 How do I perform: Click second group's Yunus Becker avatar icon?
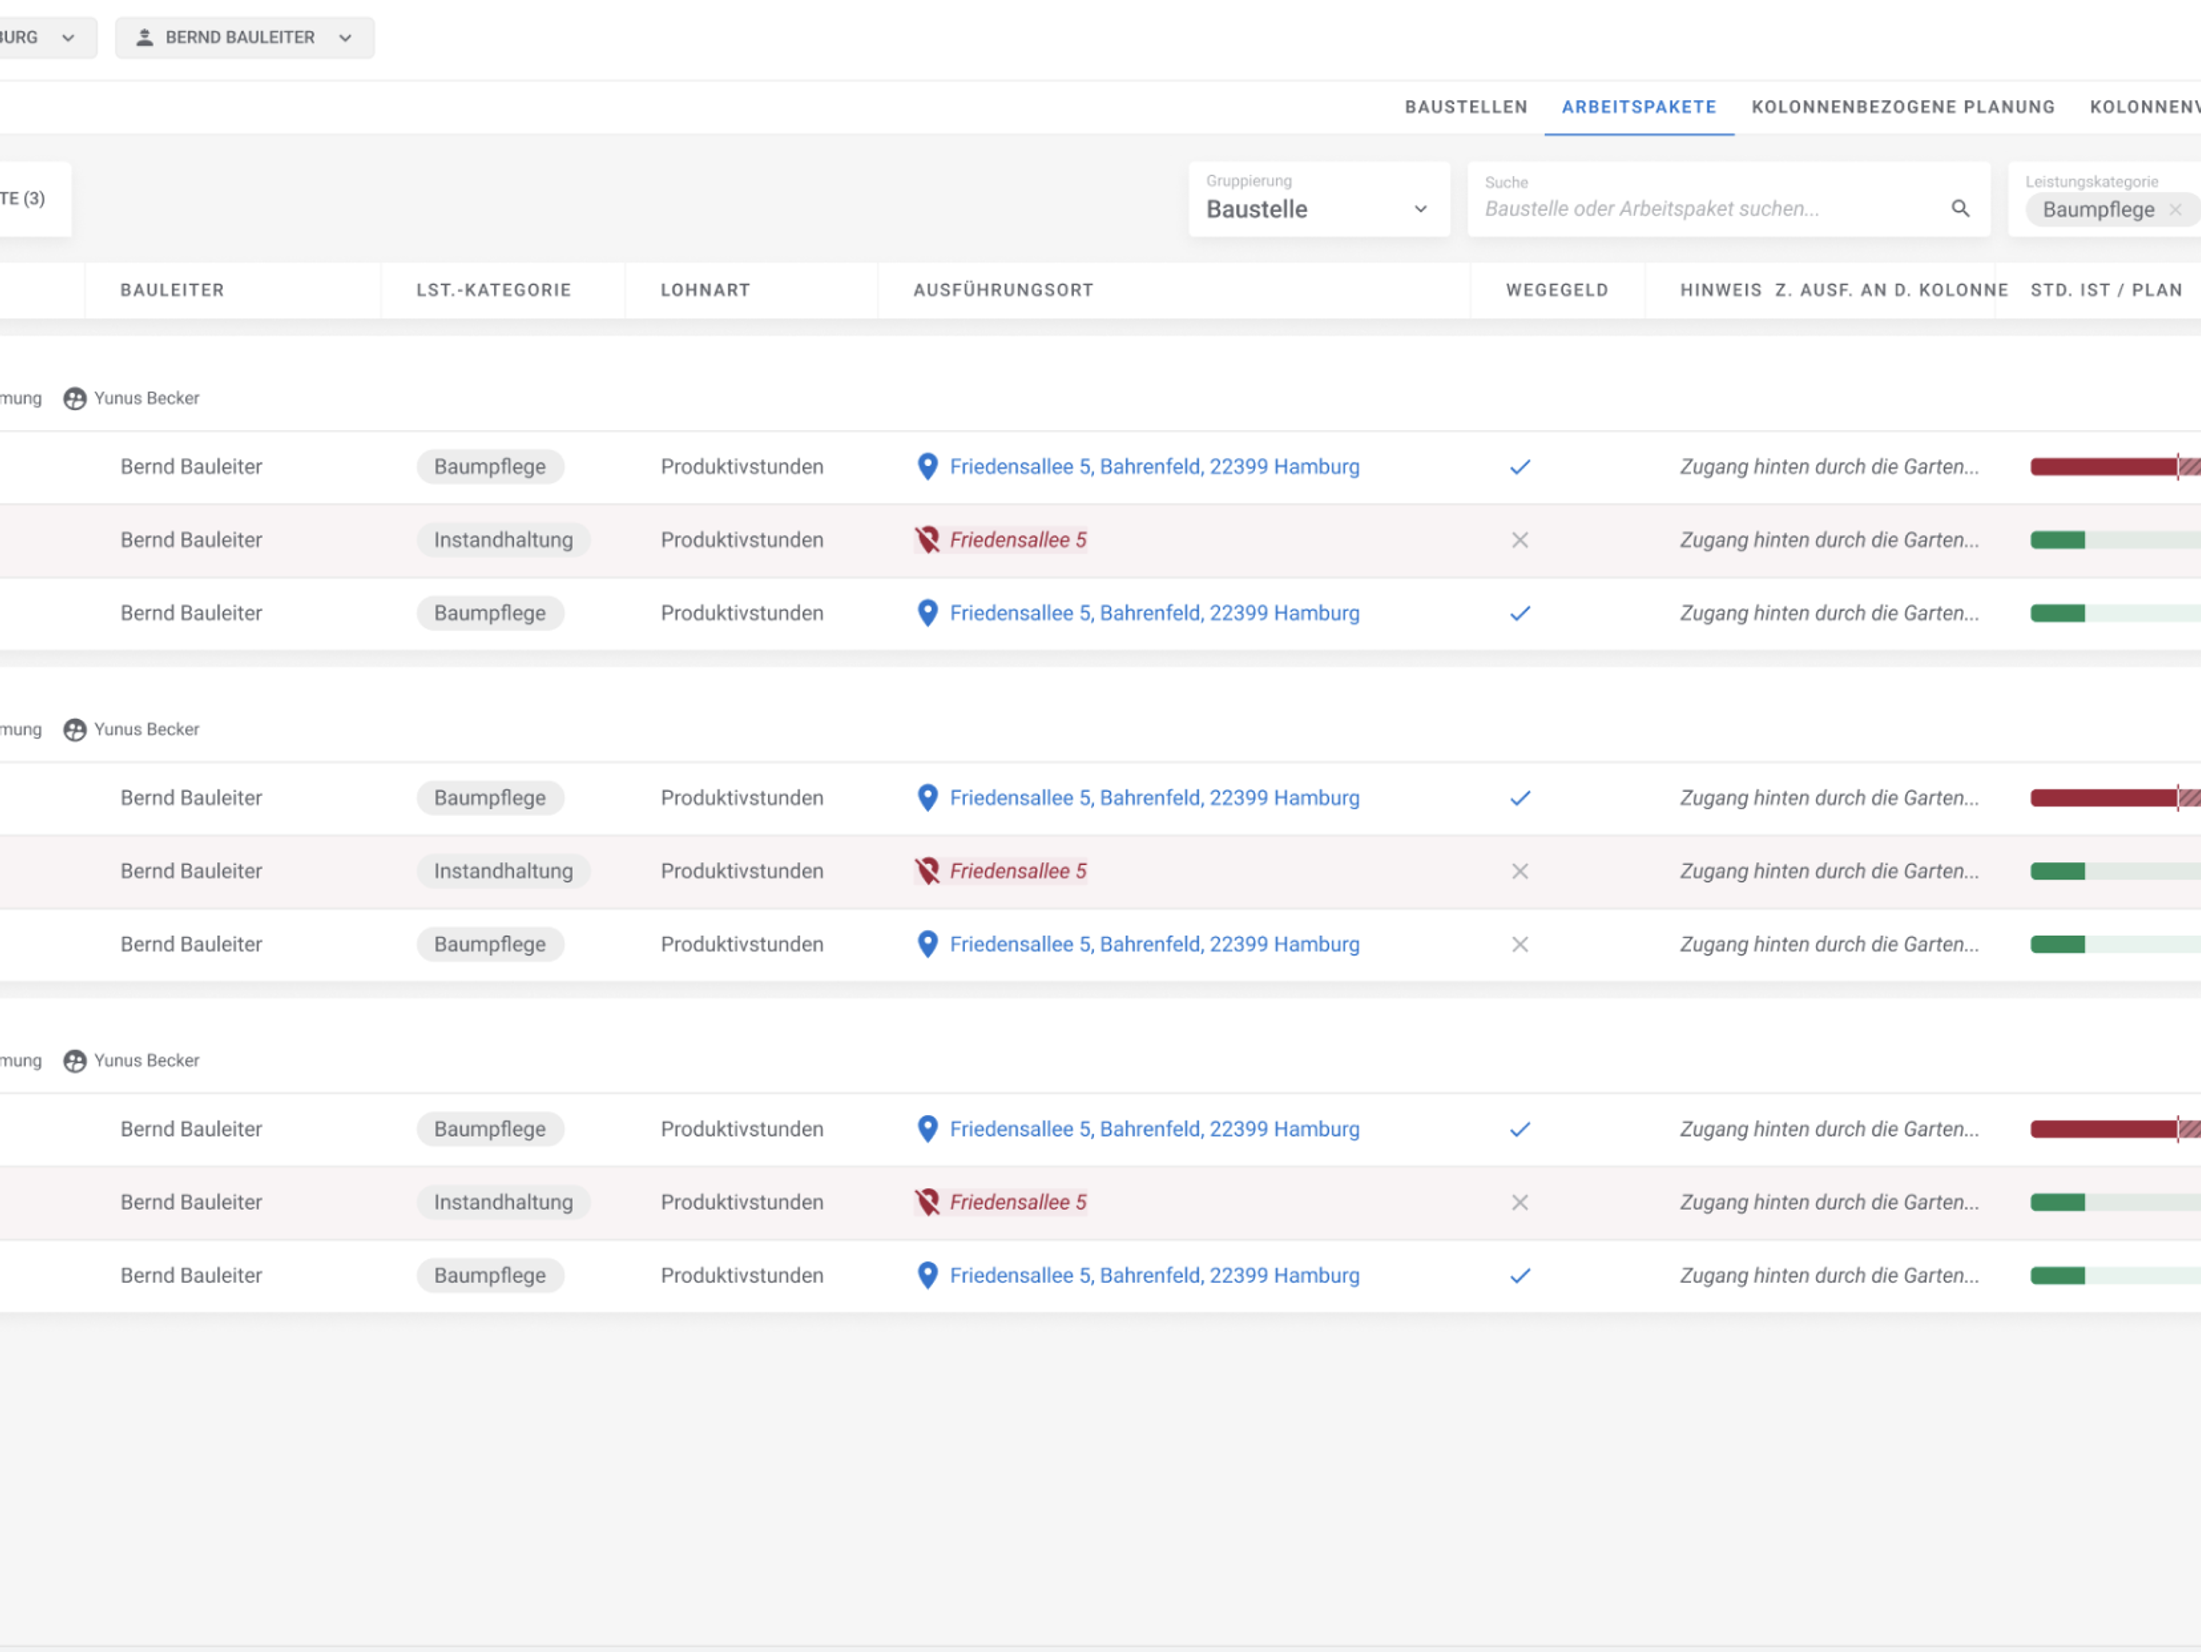75,729
